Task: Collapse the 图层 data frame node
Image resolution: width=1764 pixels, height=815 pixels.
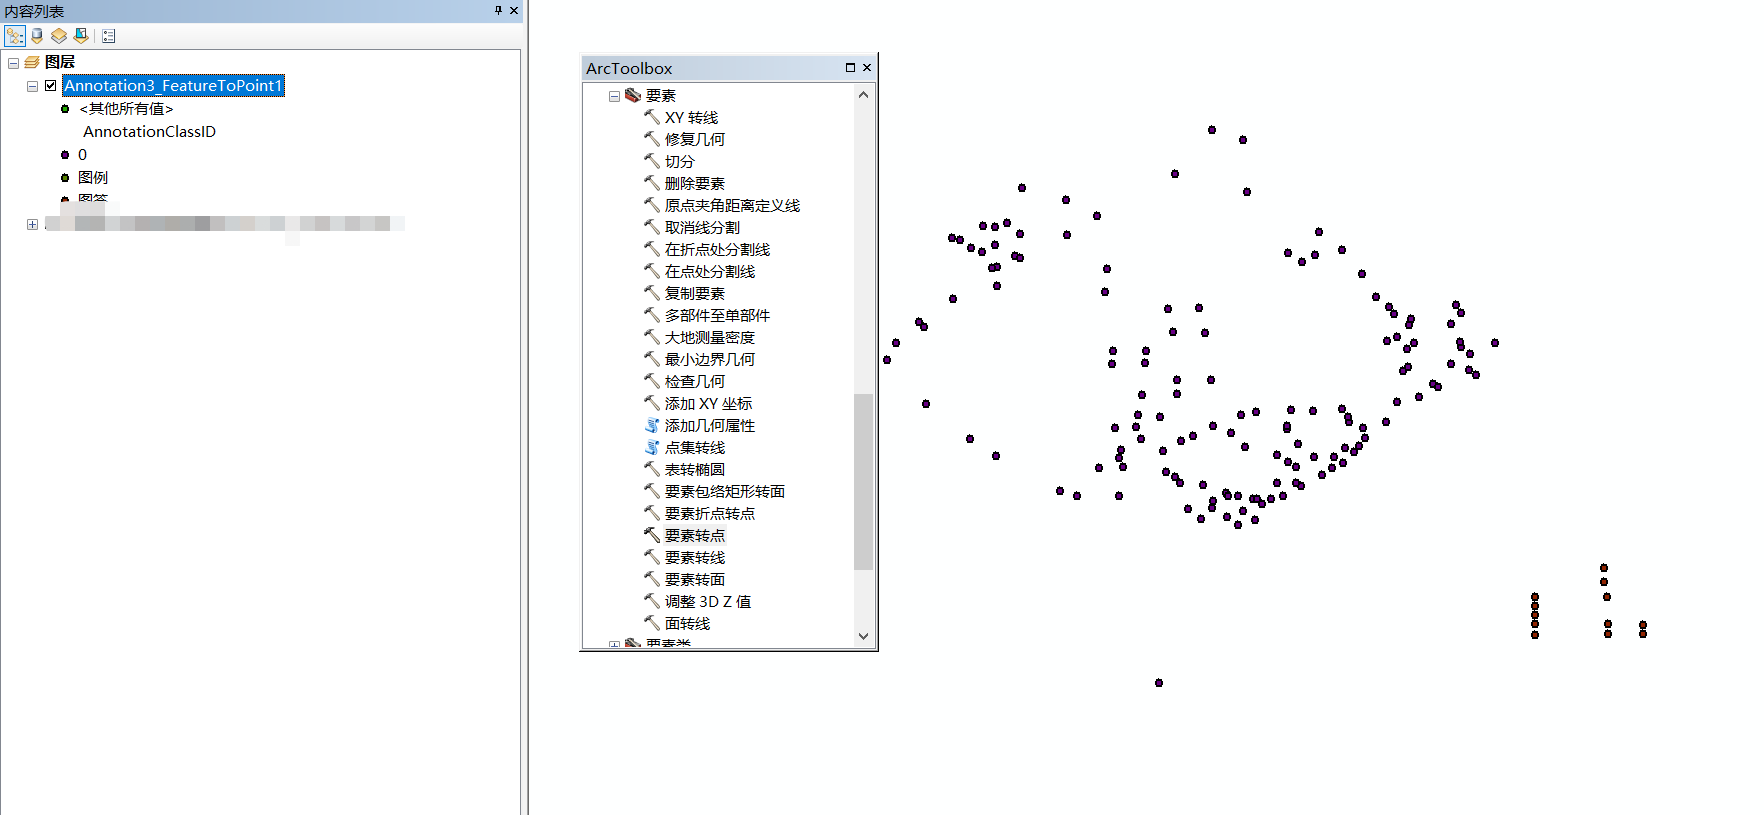Action: pyautogui.click(x=13, y=62)
